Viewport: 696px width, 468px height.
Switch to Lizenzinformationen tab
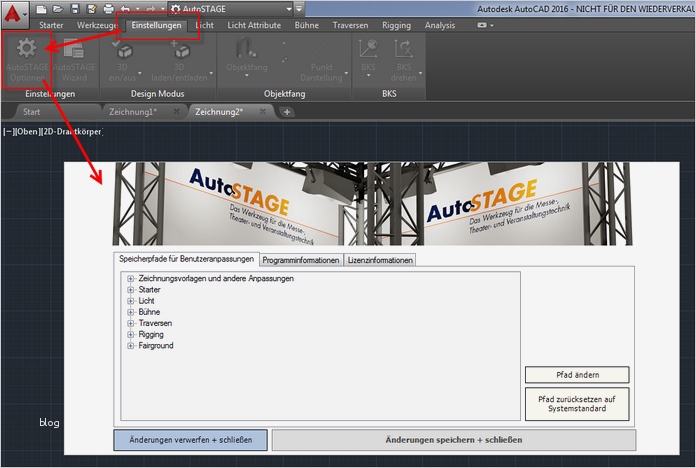click(x=380, y=260)
